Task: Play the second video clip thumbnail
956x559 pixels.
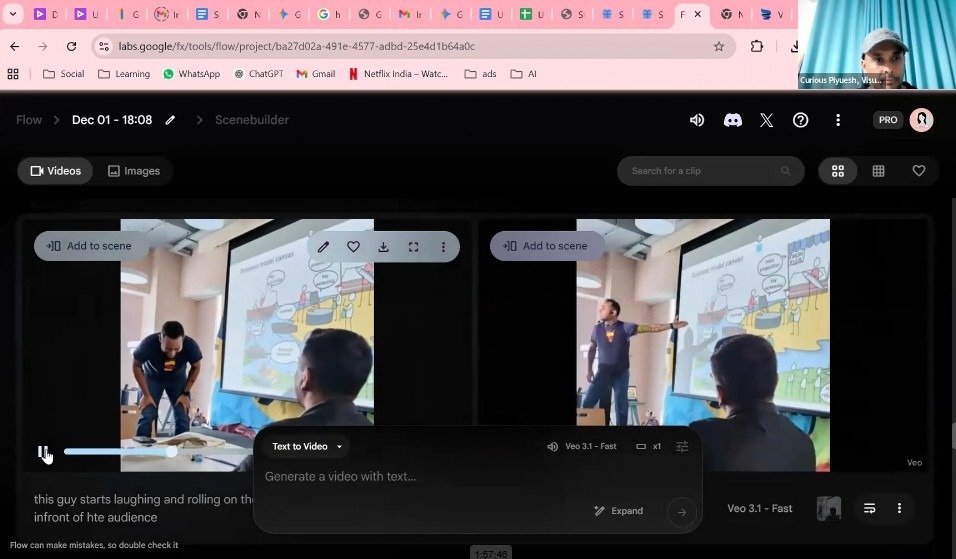Action: [x=703, y=345]
